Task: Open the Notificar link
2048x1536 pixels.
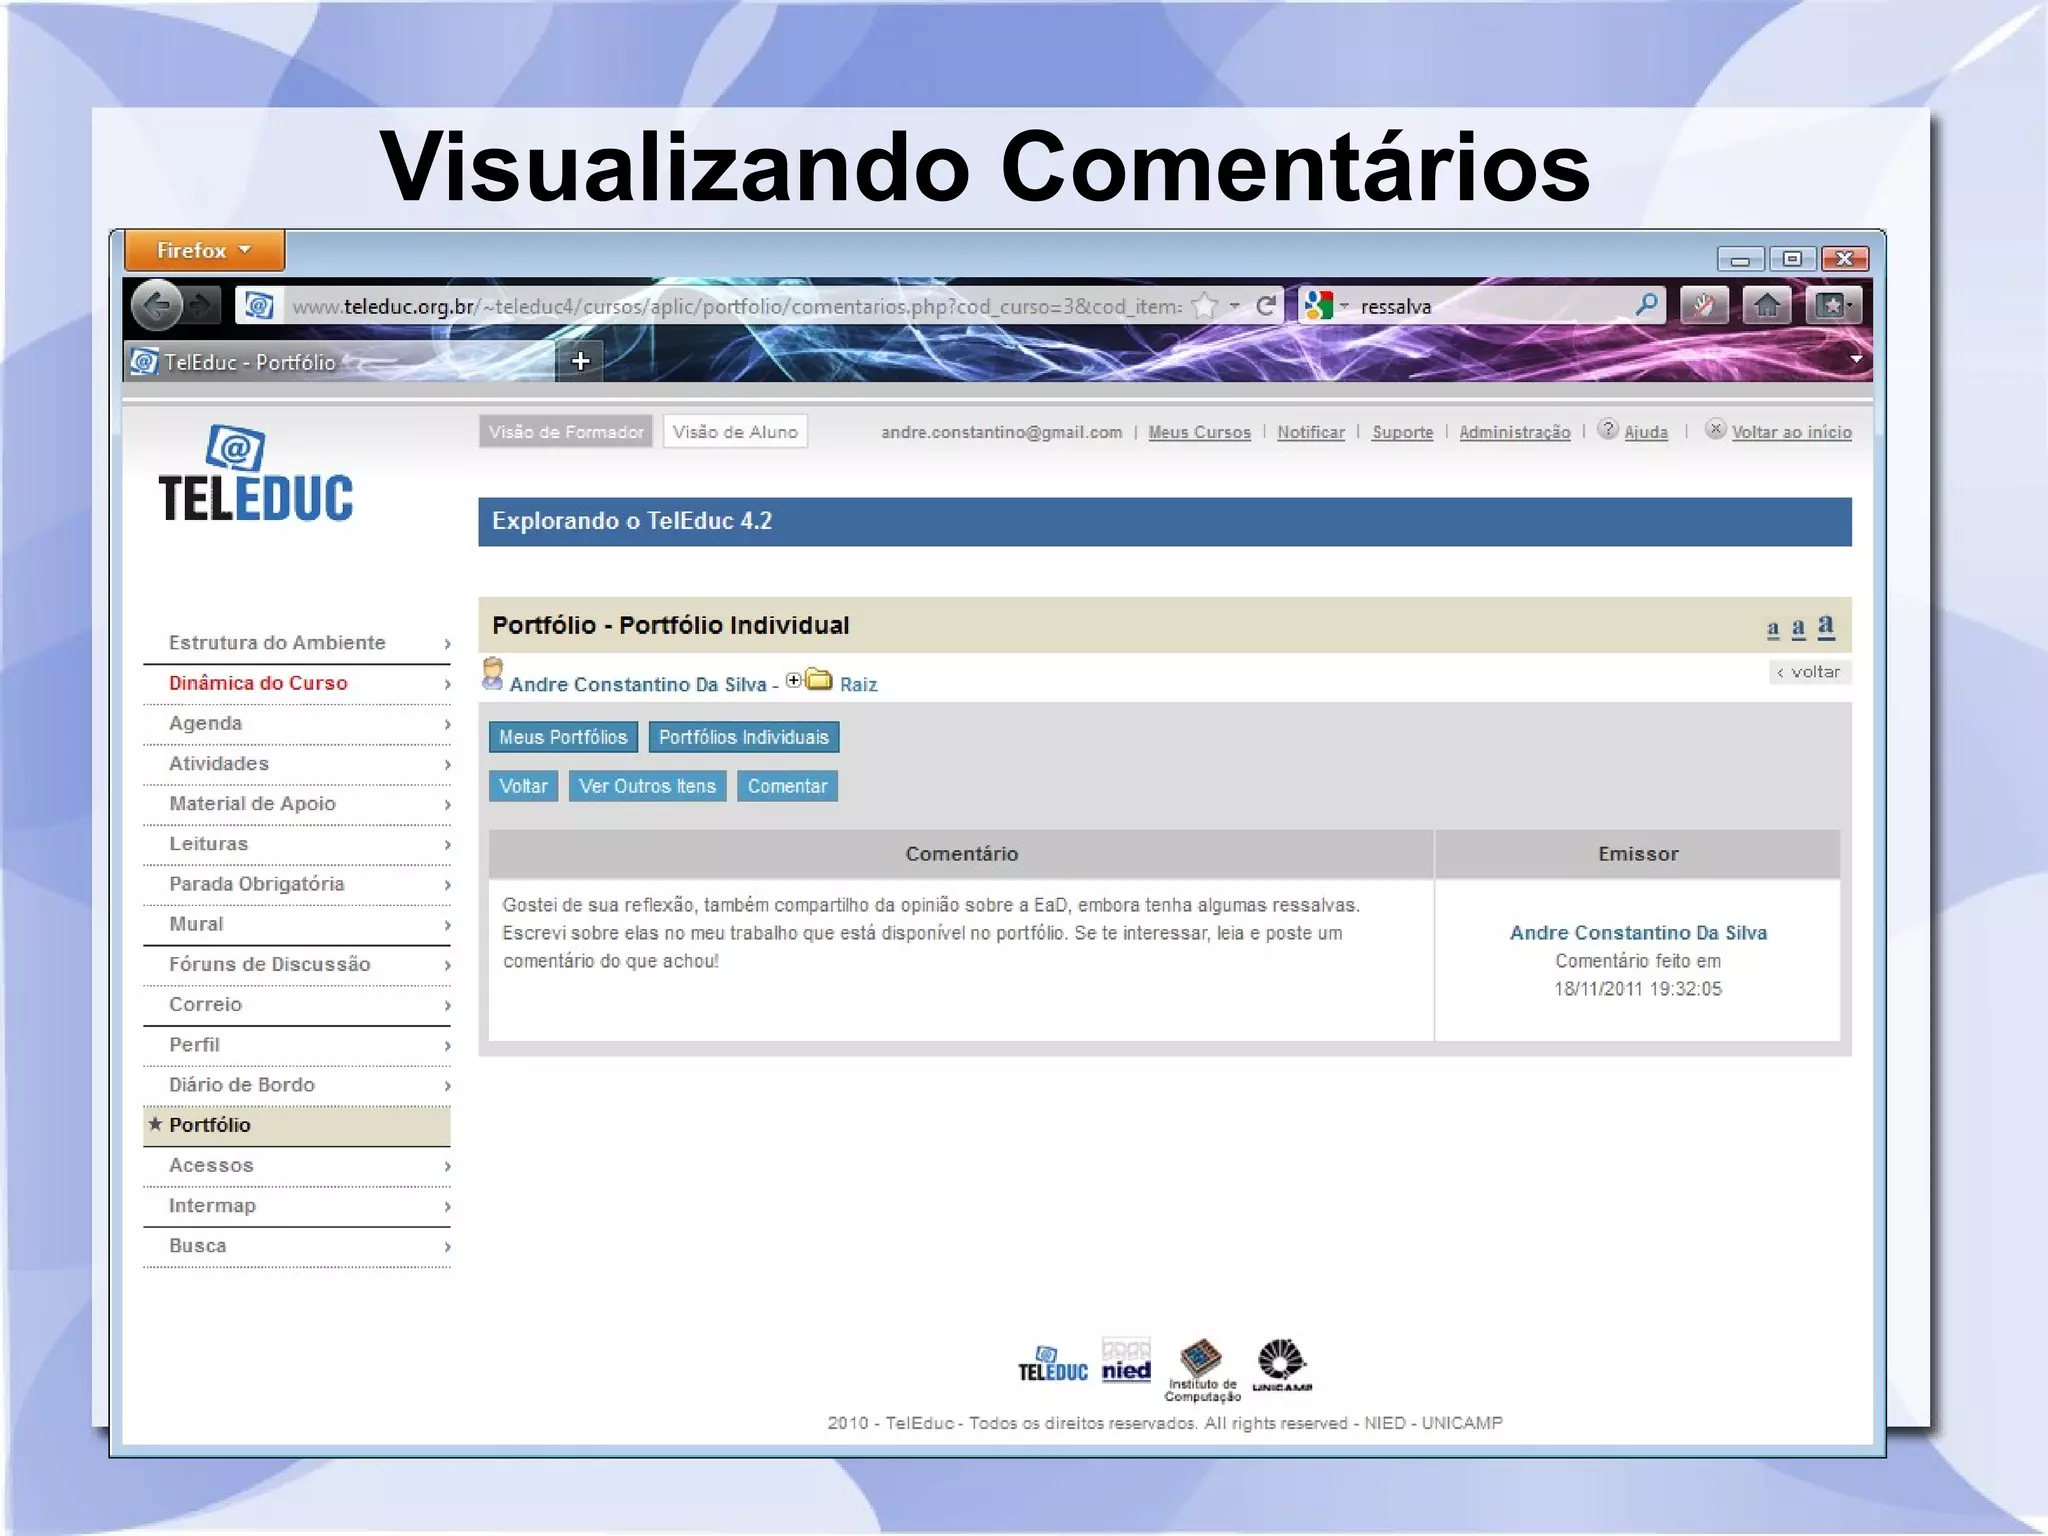Action: [x=1311, y=432]
